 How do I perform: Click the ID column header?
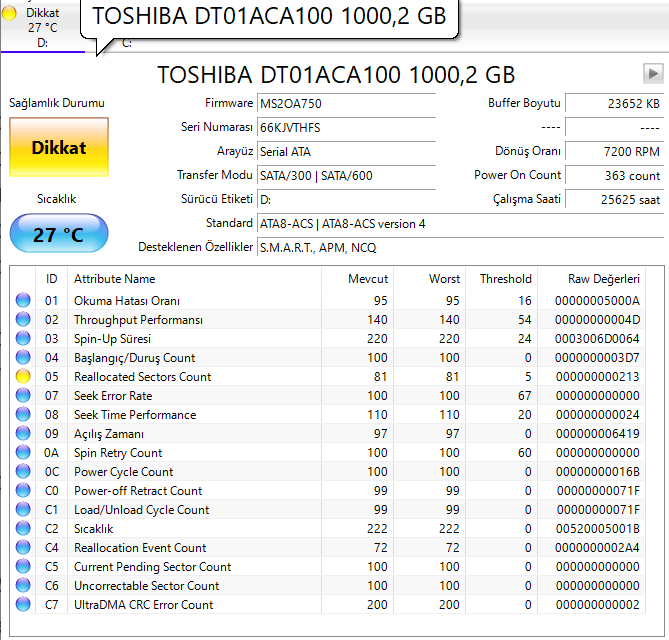coord(51,279)
